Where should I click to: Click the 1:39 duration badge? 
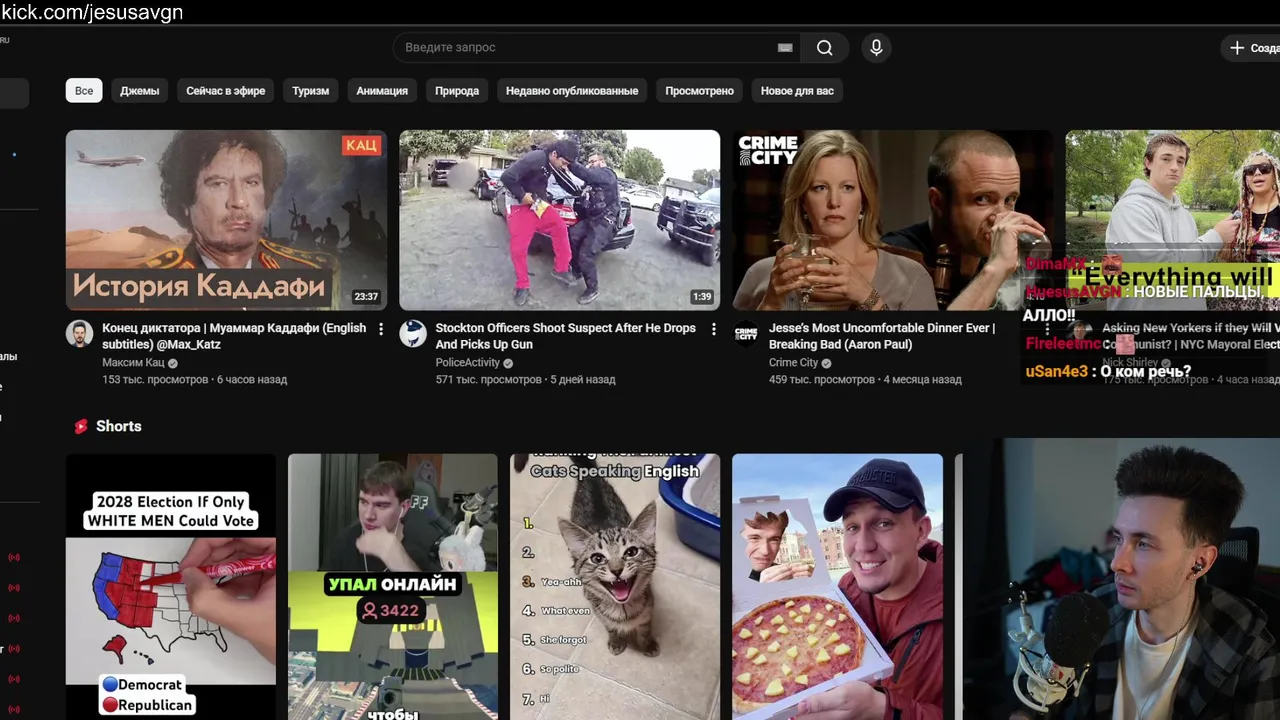[x=702, y=297]
